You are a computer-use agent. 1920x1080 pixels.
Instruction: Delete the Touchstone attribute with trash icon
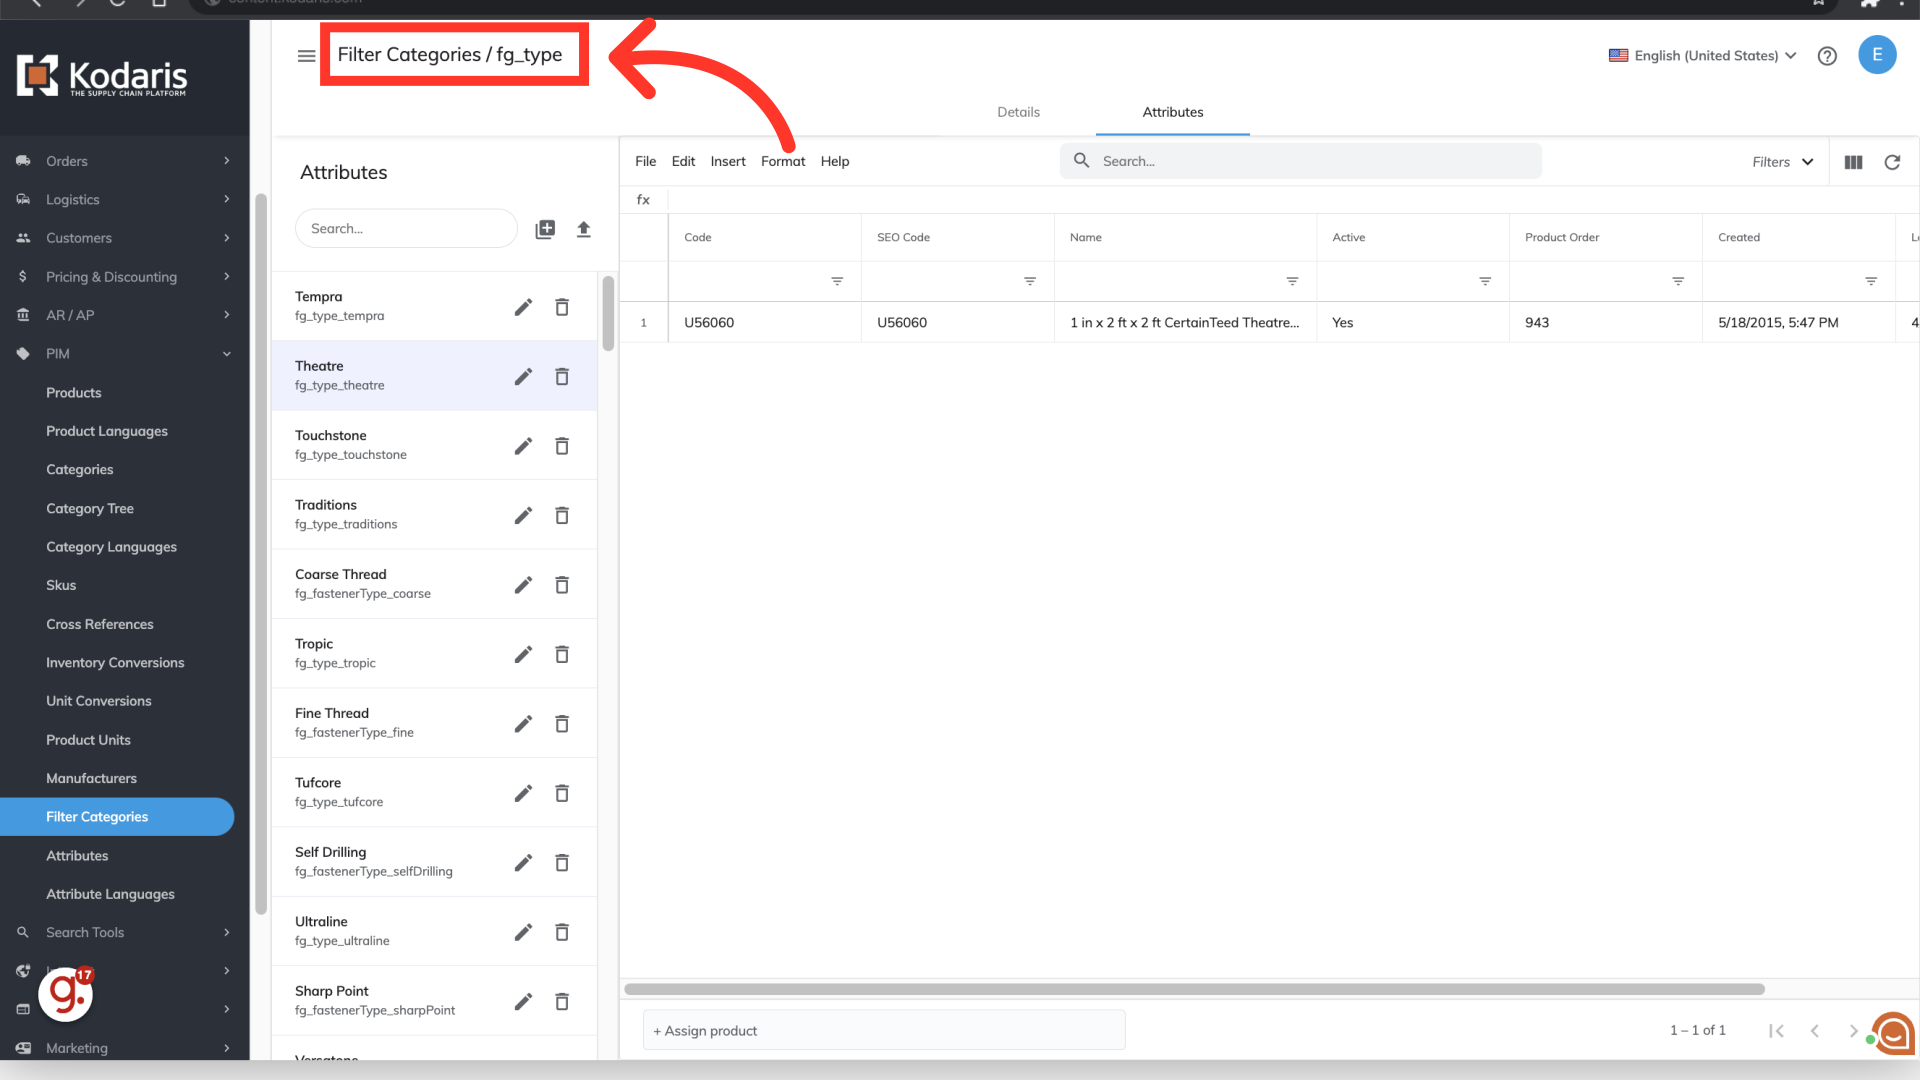tap(562, 446)
